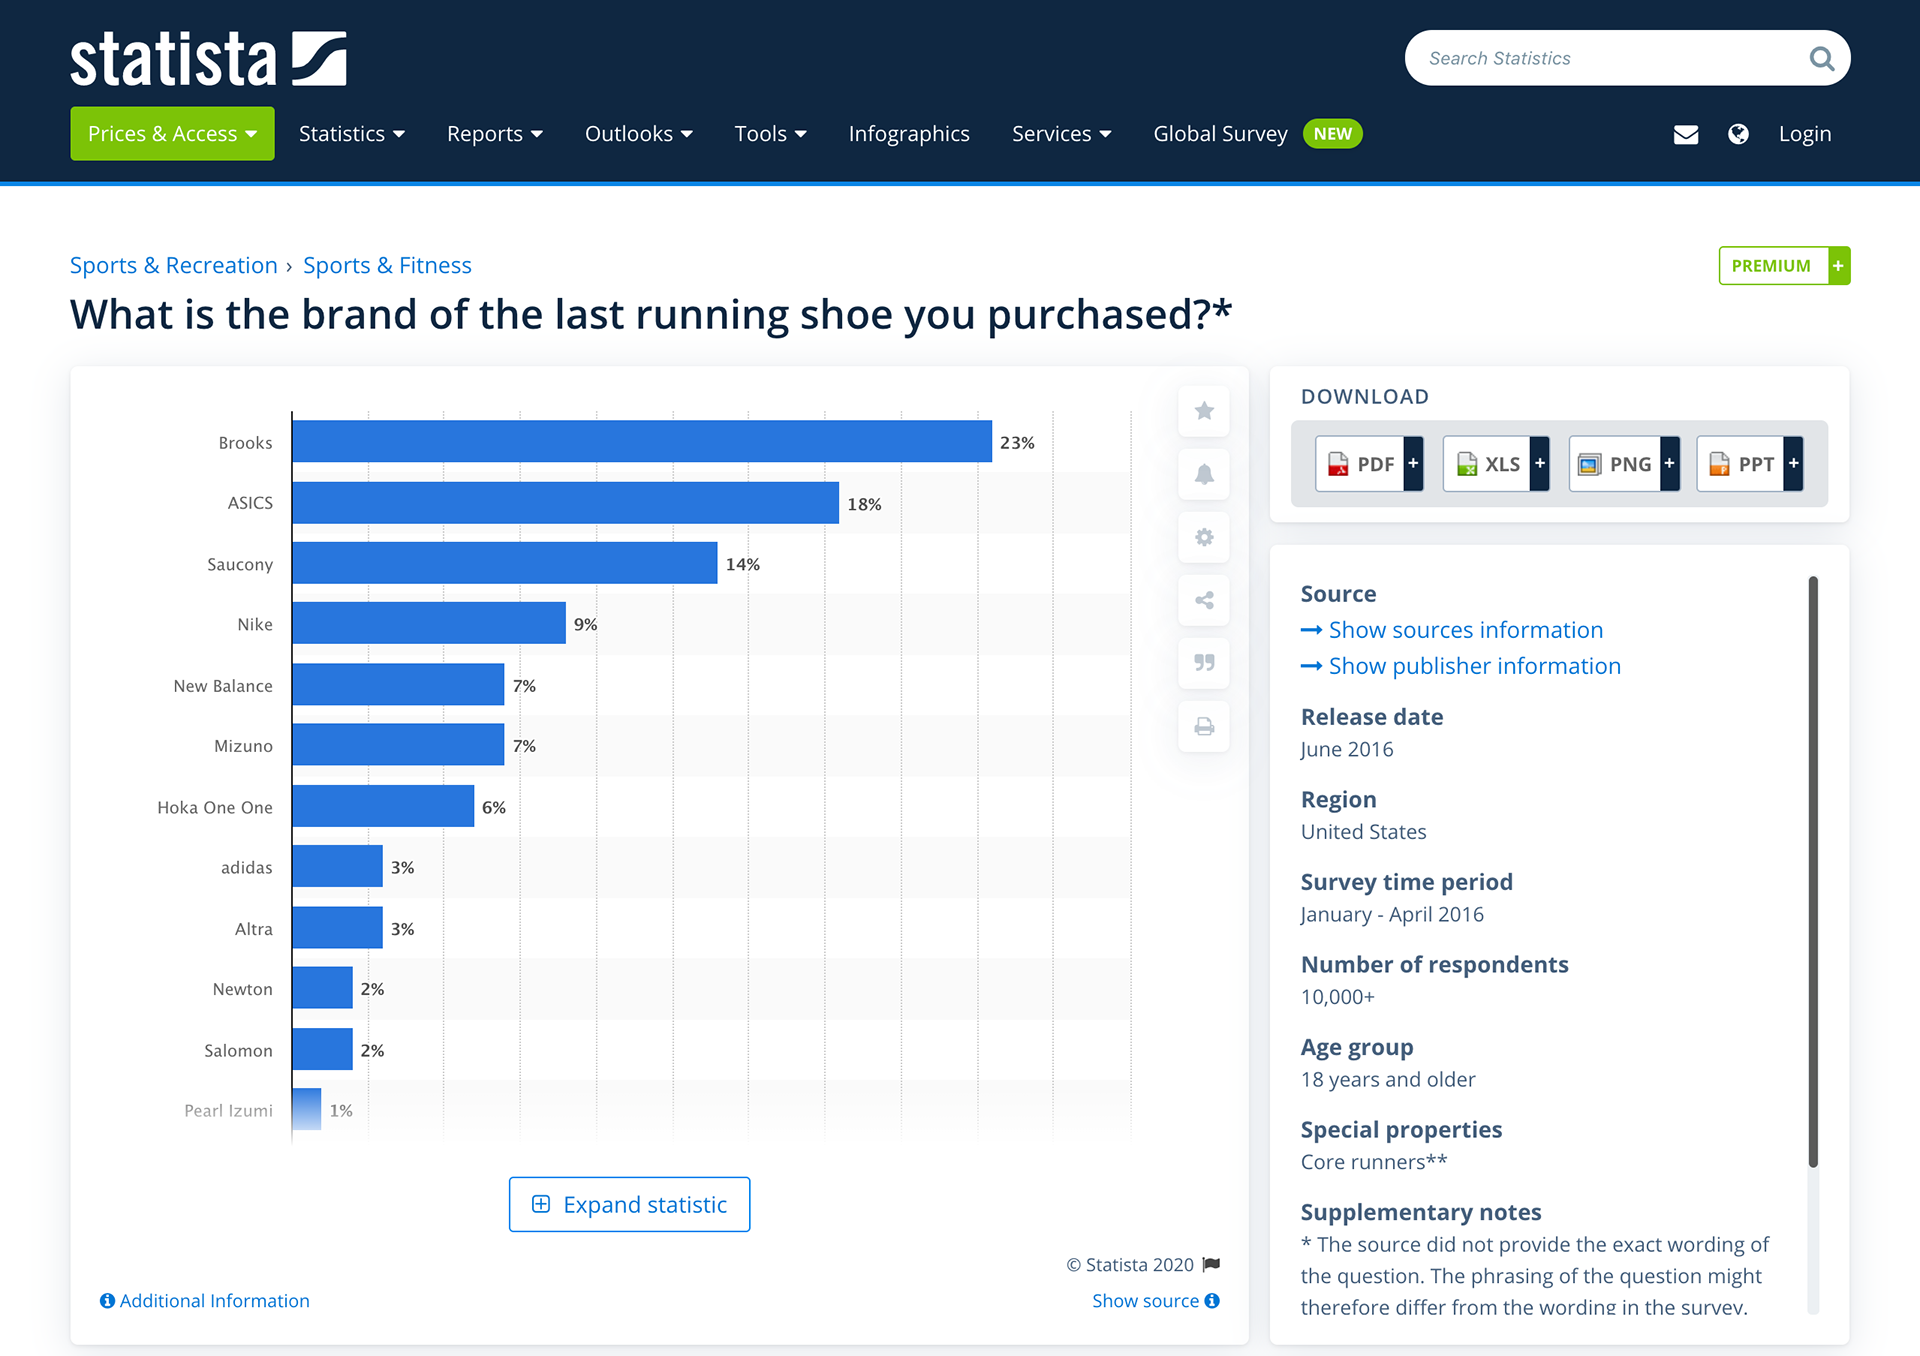Click the ASICS 18% bar
This screenshot has width=1920, height=1356.
[x=566, y=503]
